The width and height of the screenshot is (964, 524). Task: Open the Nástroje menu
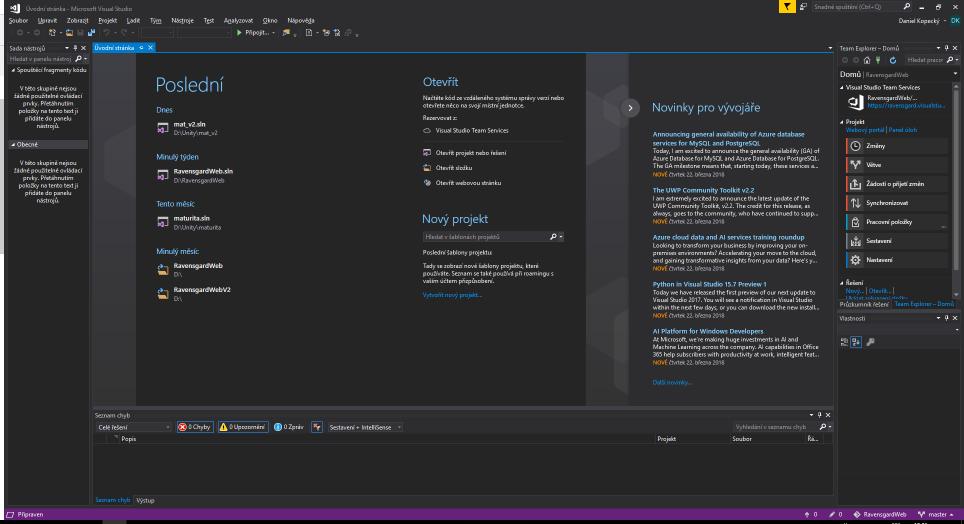[x=182, y=20]
